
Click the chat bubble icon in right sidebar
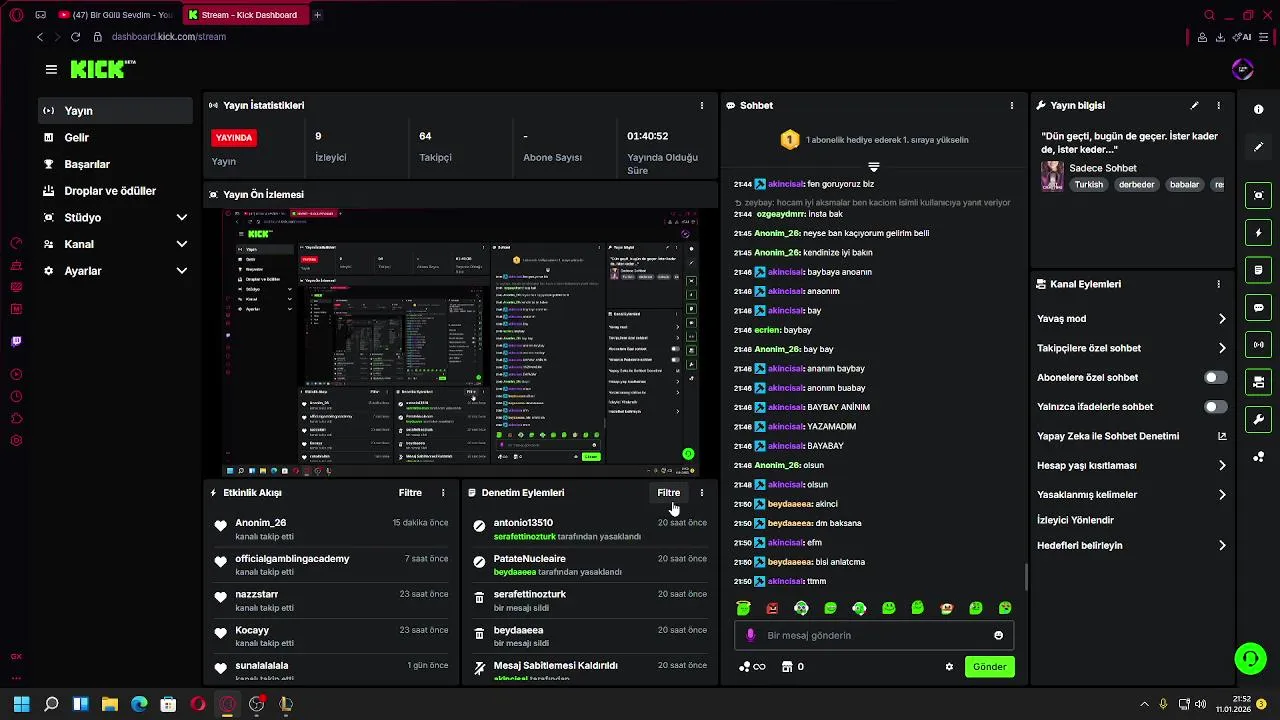(1258, 307)
